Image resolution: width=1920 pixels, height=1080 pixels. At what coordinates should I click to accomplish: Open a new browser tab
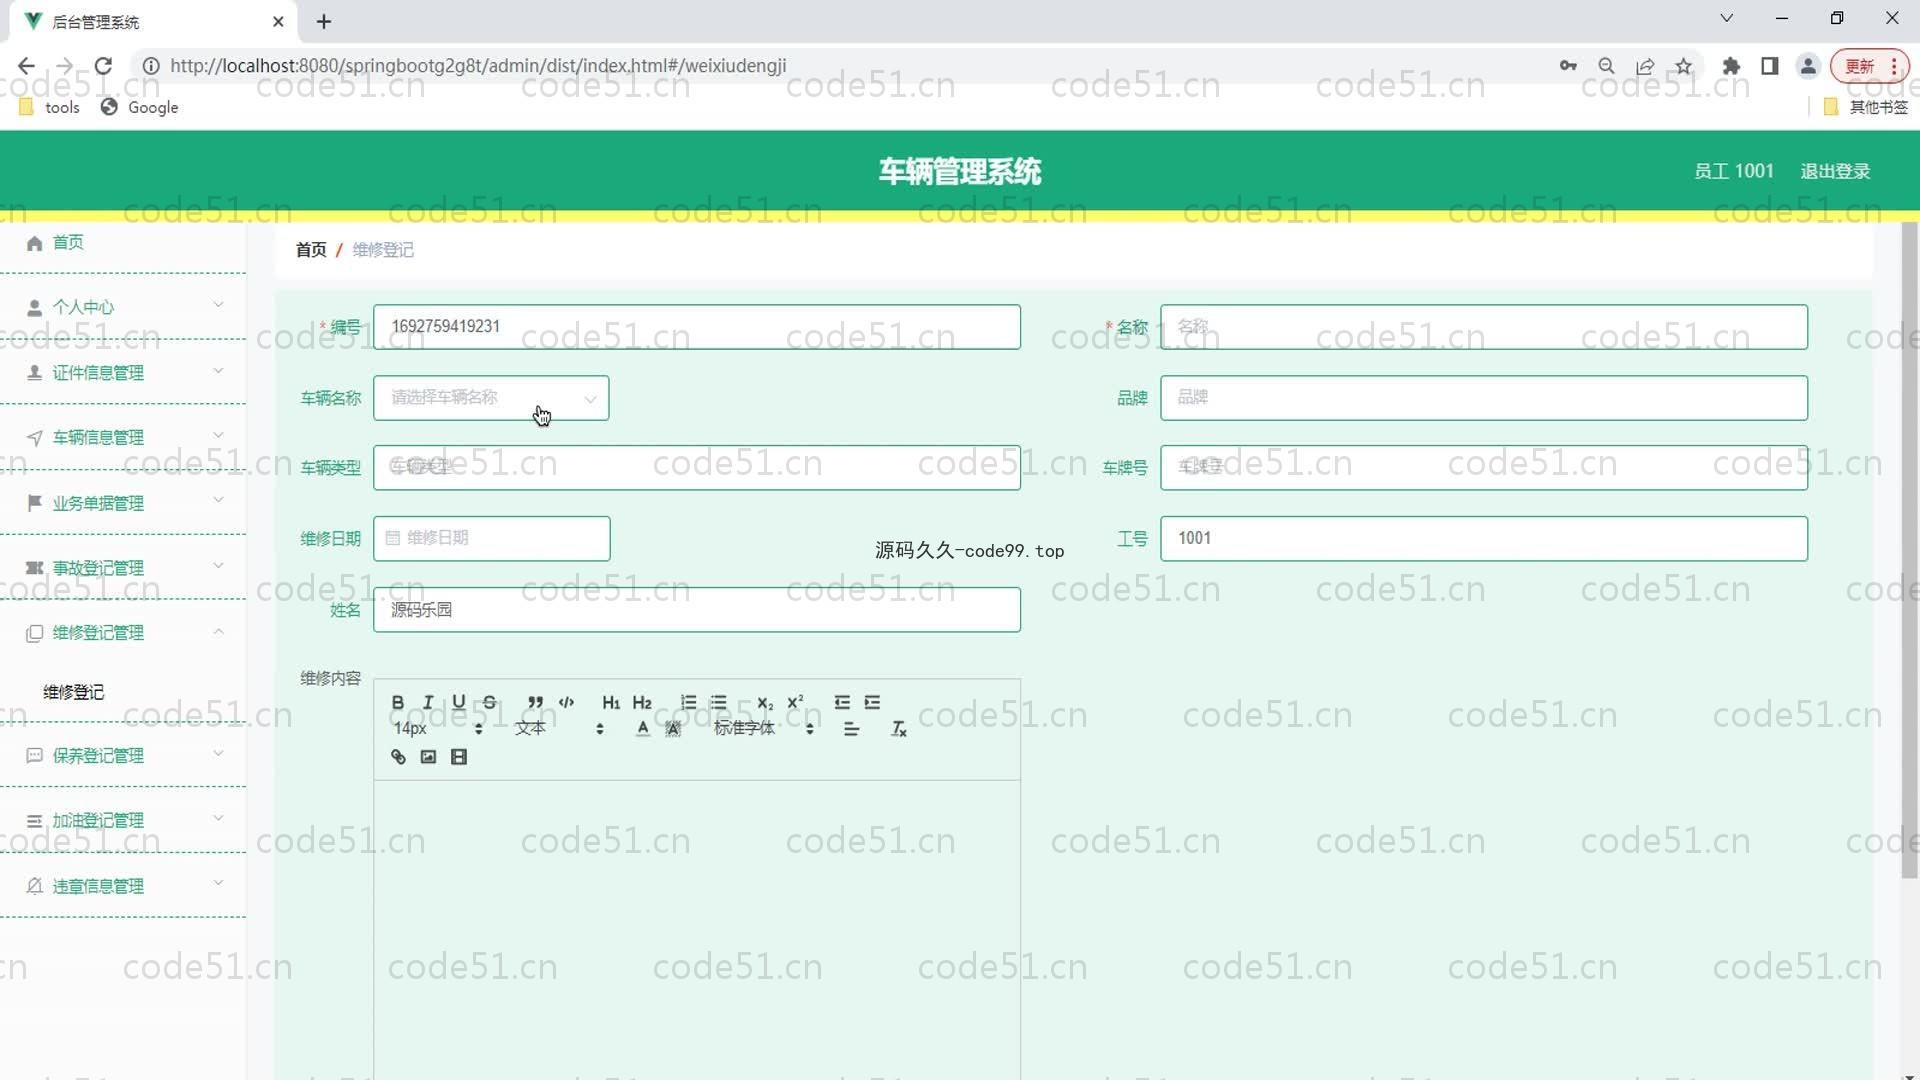324,21
